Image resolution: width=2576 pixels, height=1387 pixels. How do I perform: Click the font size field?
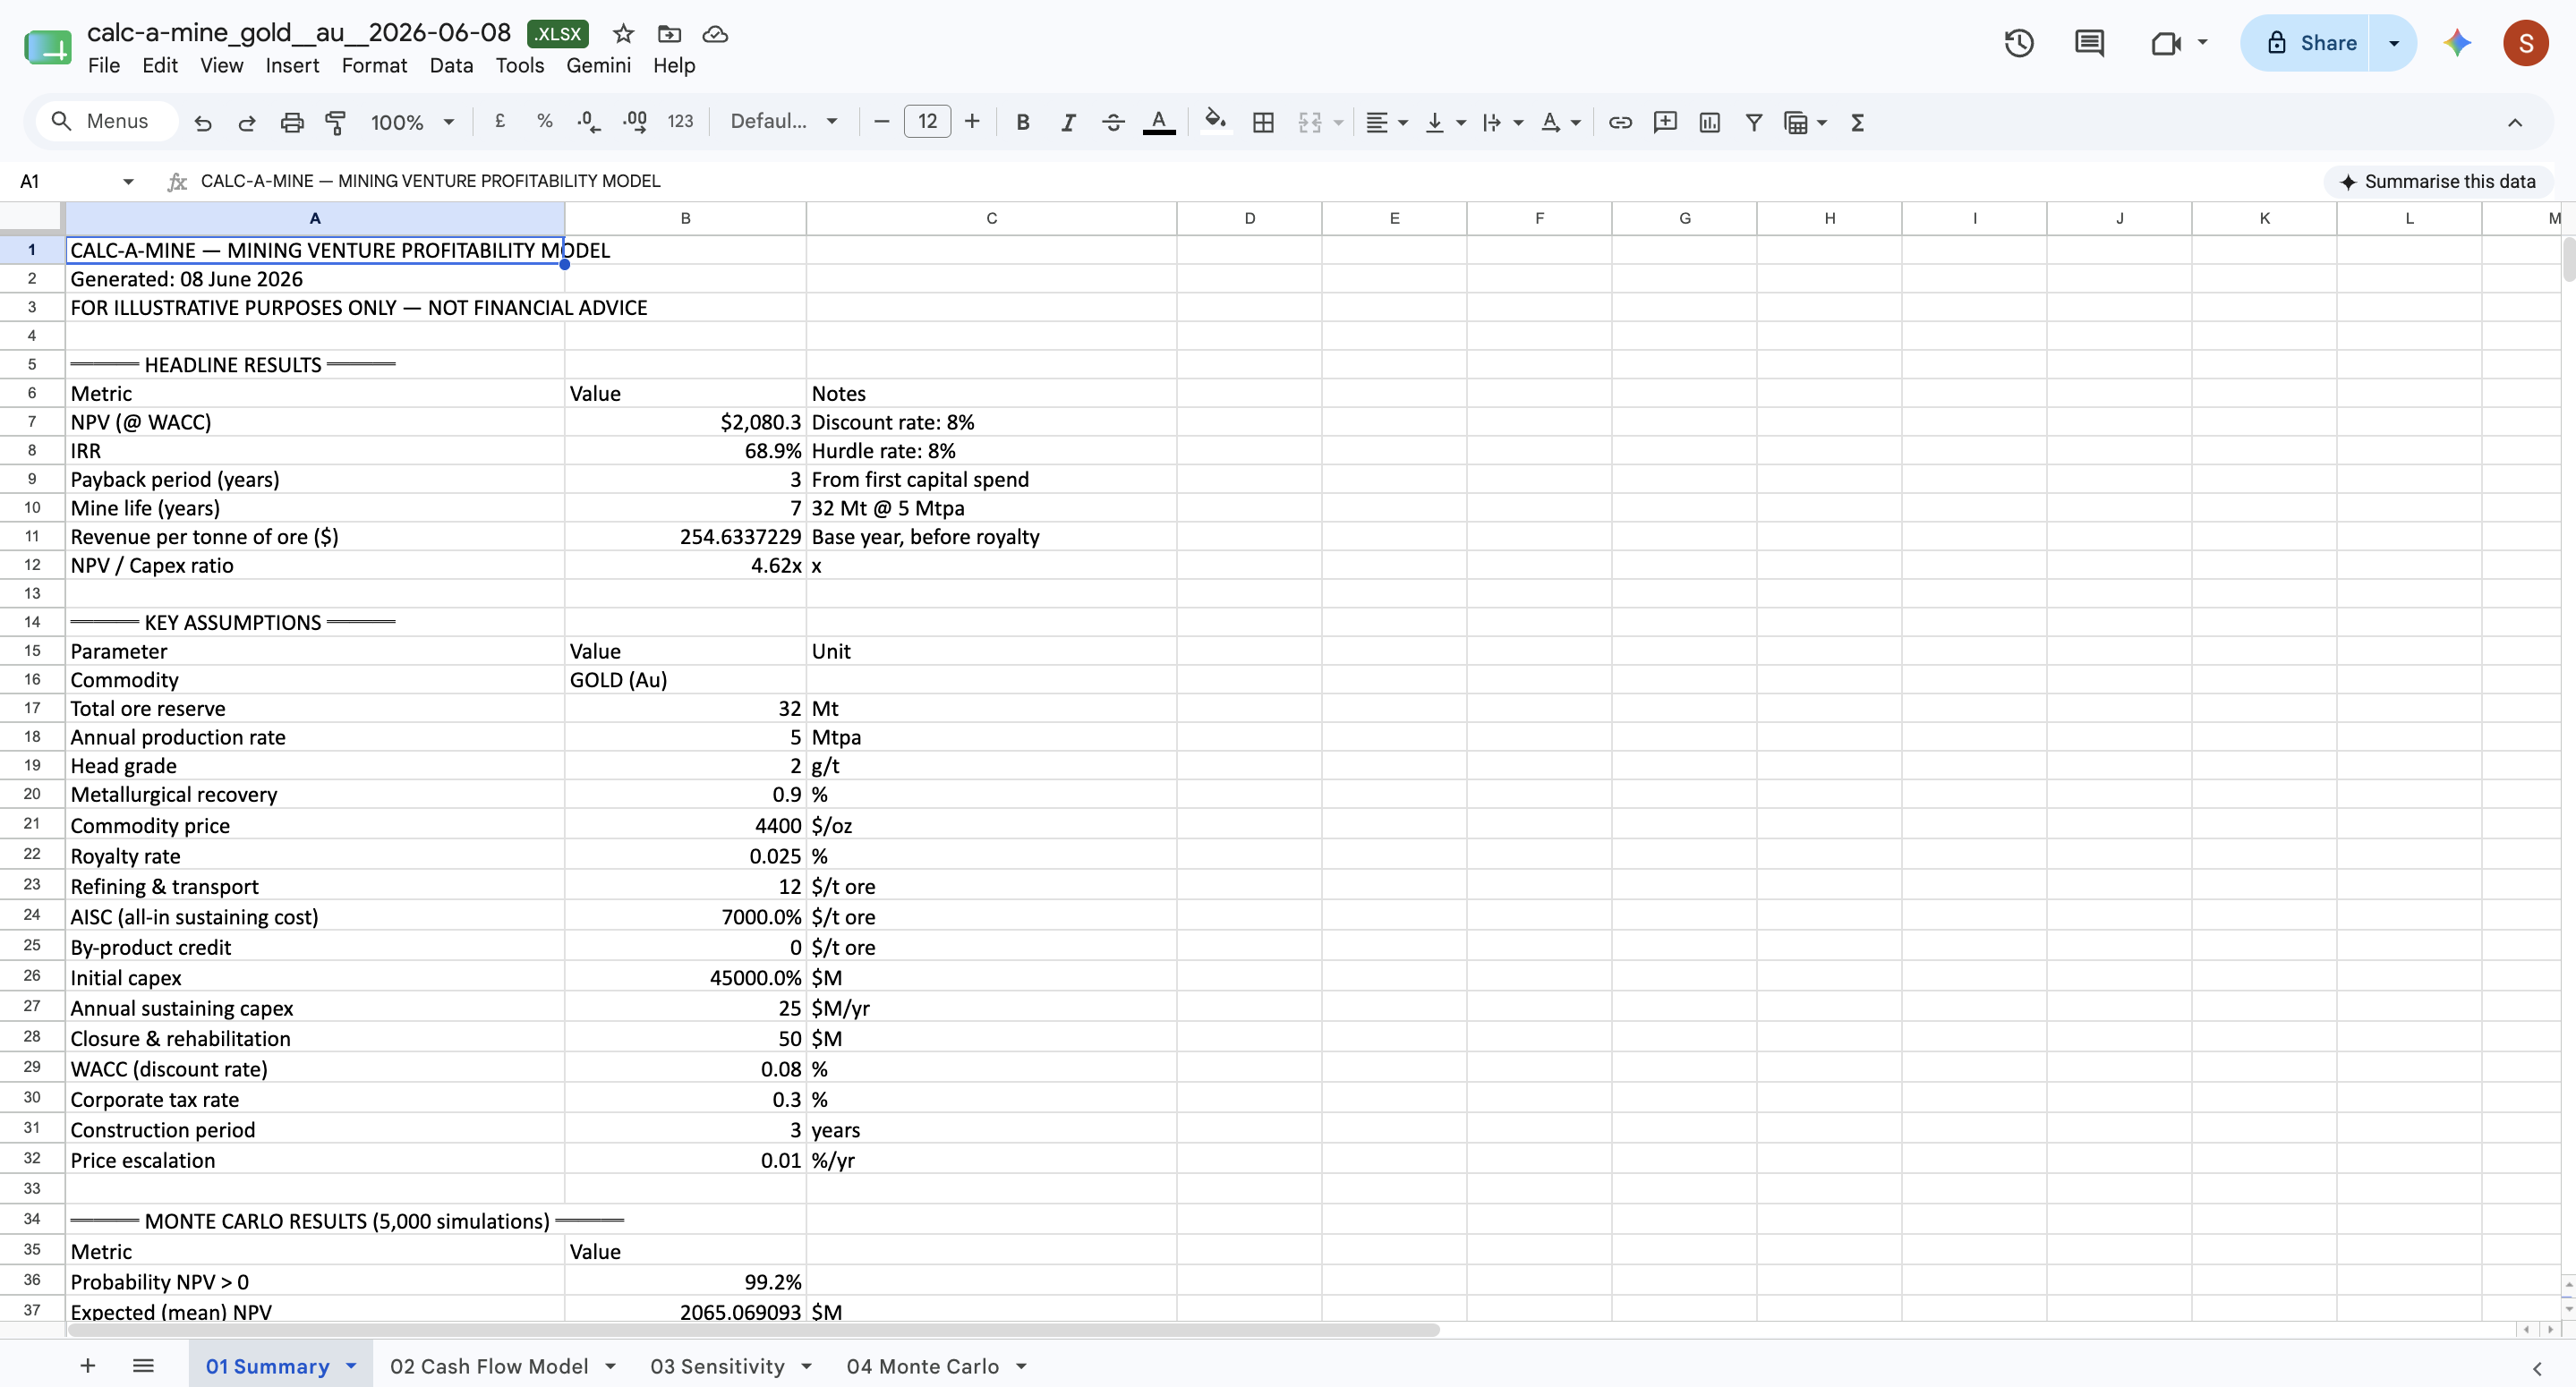pyautogui.click(x=927, y=122)
